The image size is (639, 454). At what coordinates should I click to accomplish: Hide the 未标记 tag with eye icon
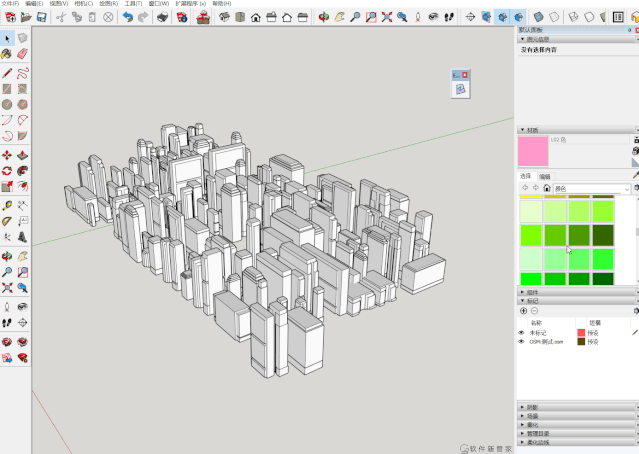click(x=521, y=333)
